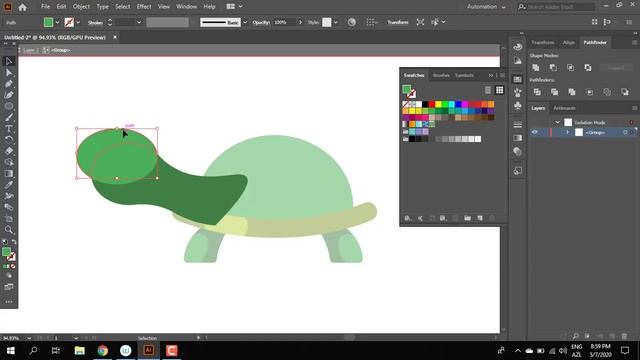This screenshot has height=360, width=640.
Task: Swap fill and stroke in toolbar
Action: point(14,242)
